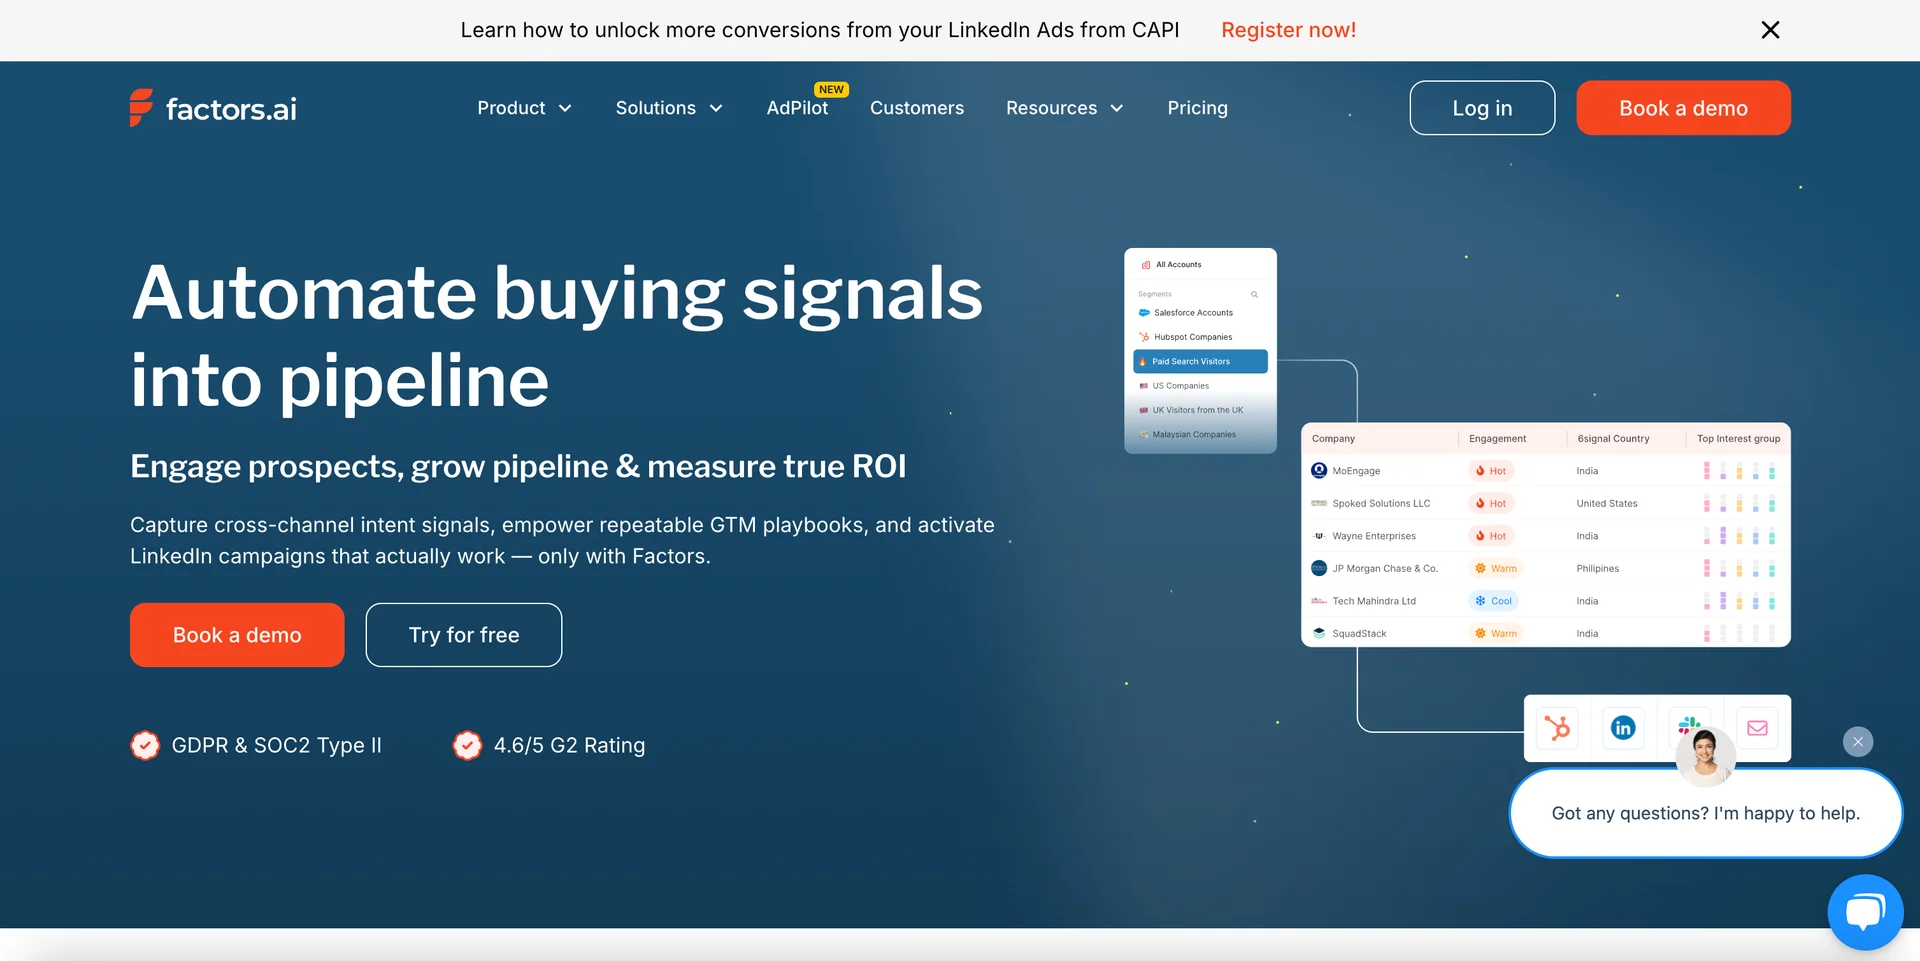This screenshot has width=1920, height=961.
Task: Click the All Accounts icon
Action: 1145,264
